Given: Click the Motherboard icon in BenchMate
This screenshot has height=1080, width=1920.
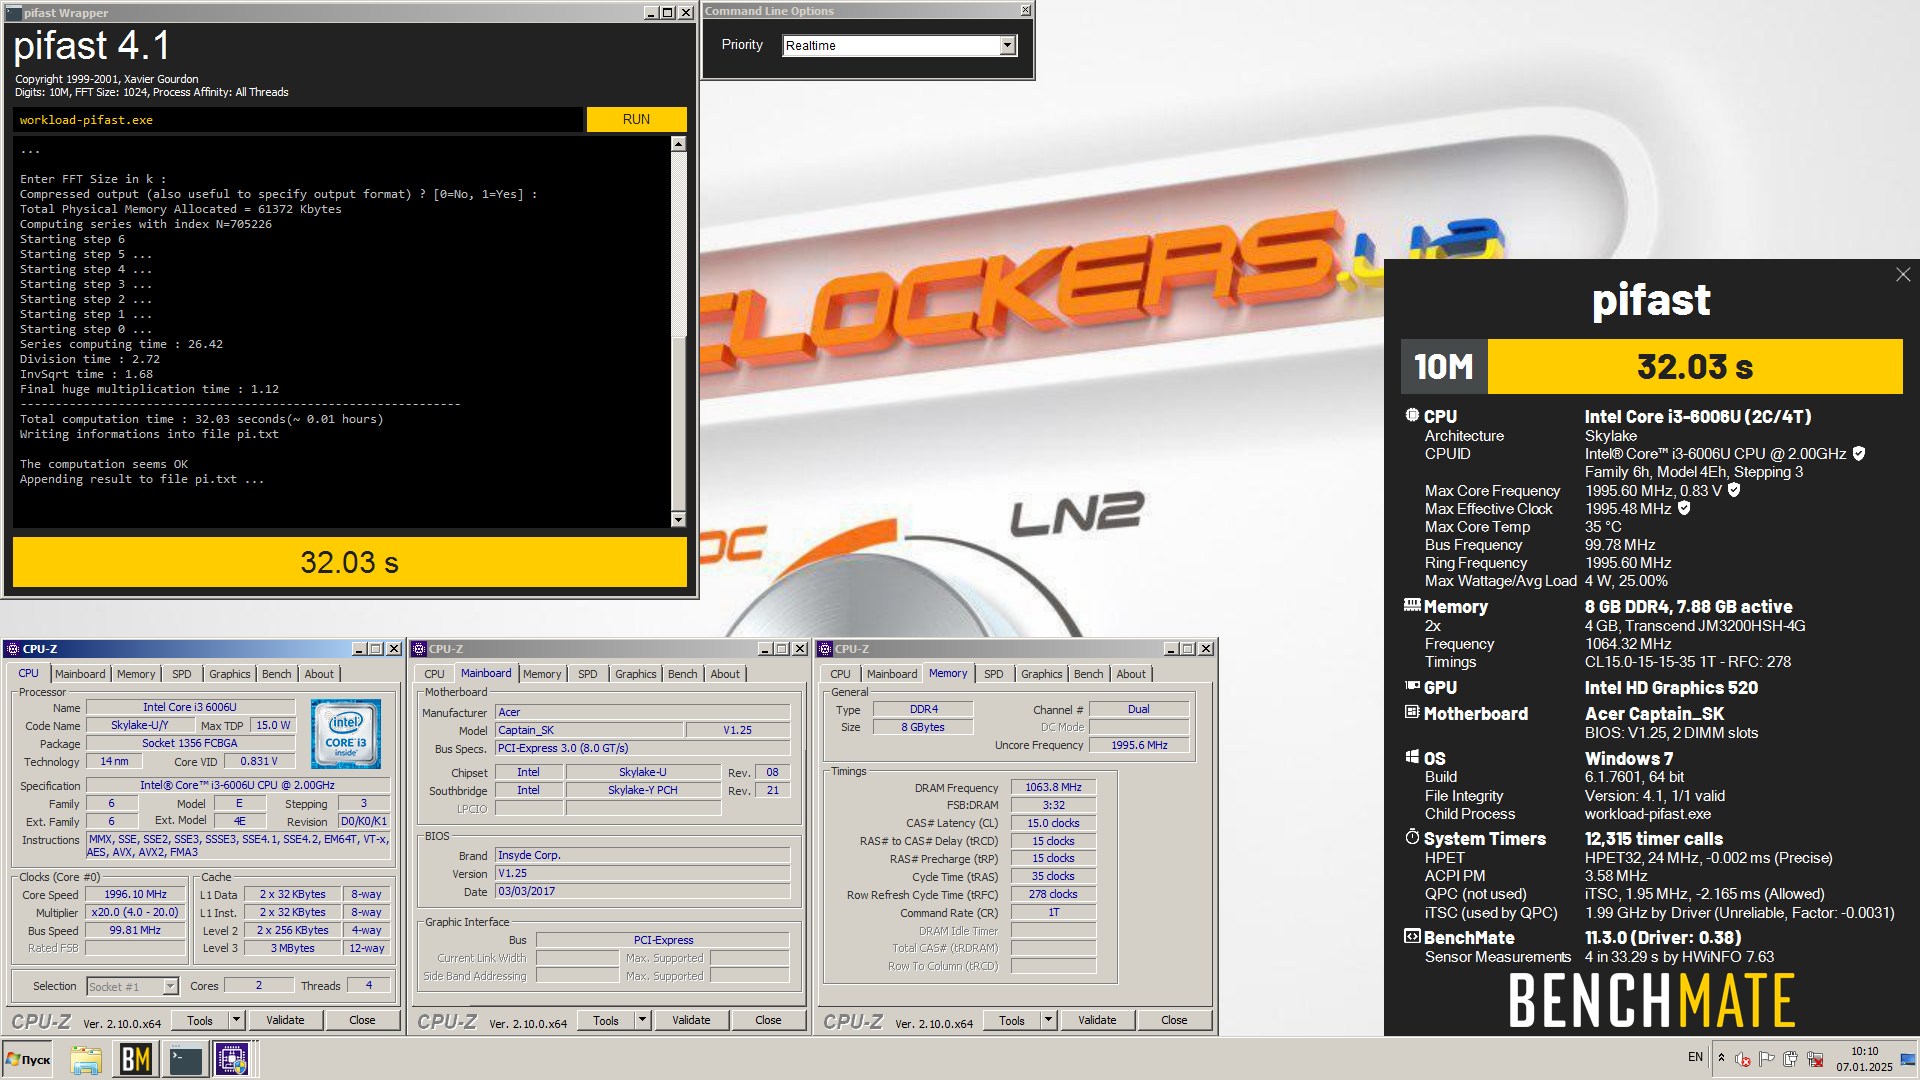Looking at the screenshot, I should click(x=1412, y=712).
